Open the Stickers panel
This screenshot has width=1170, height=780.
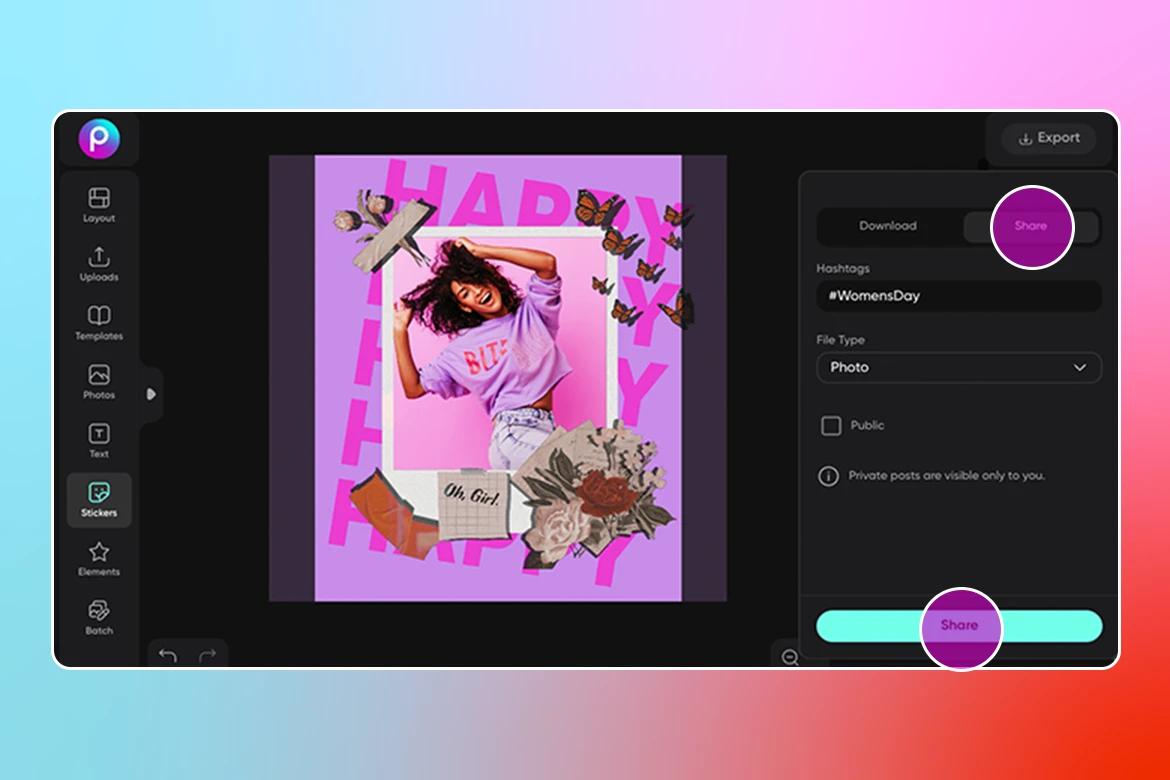(99, 498)
